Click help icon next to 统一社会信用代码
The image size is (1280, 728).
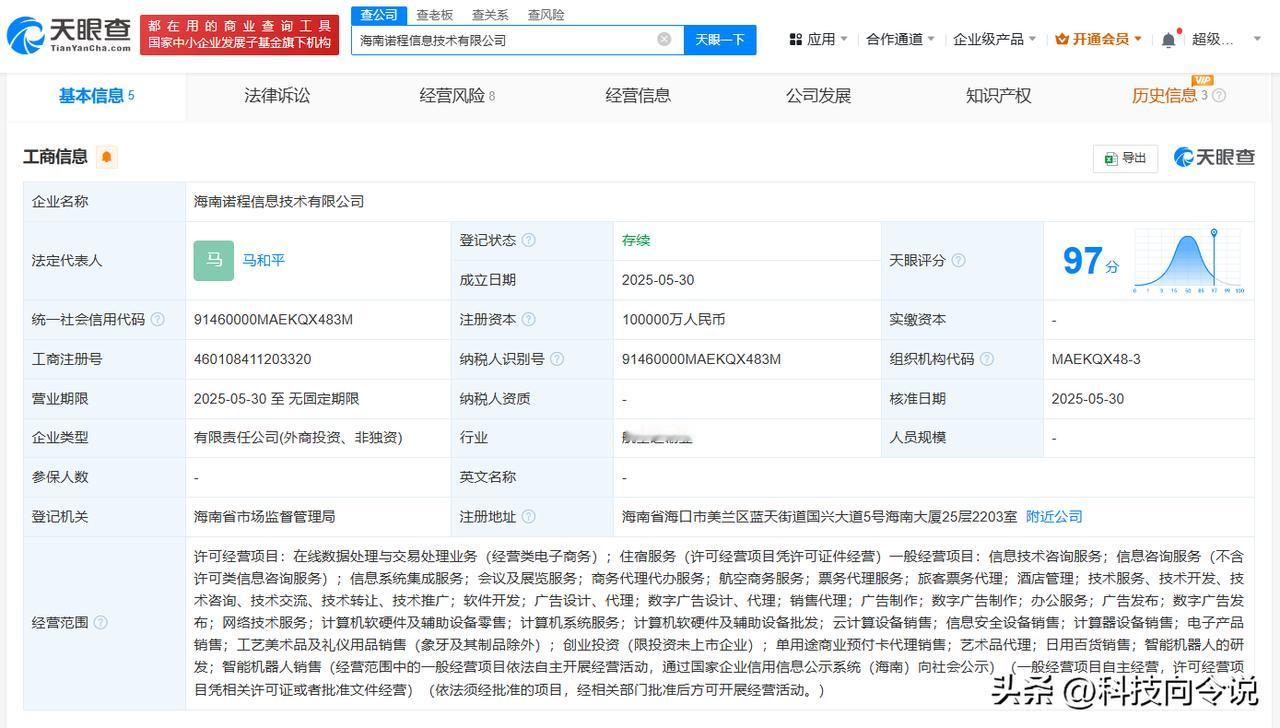(x=157, y=320)
